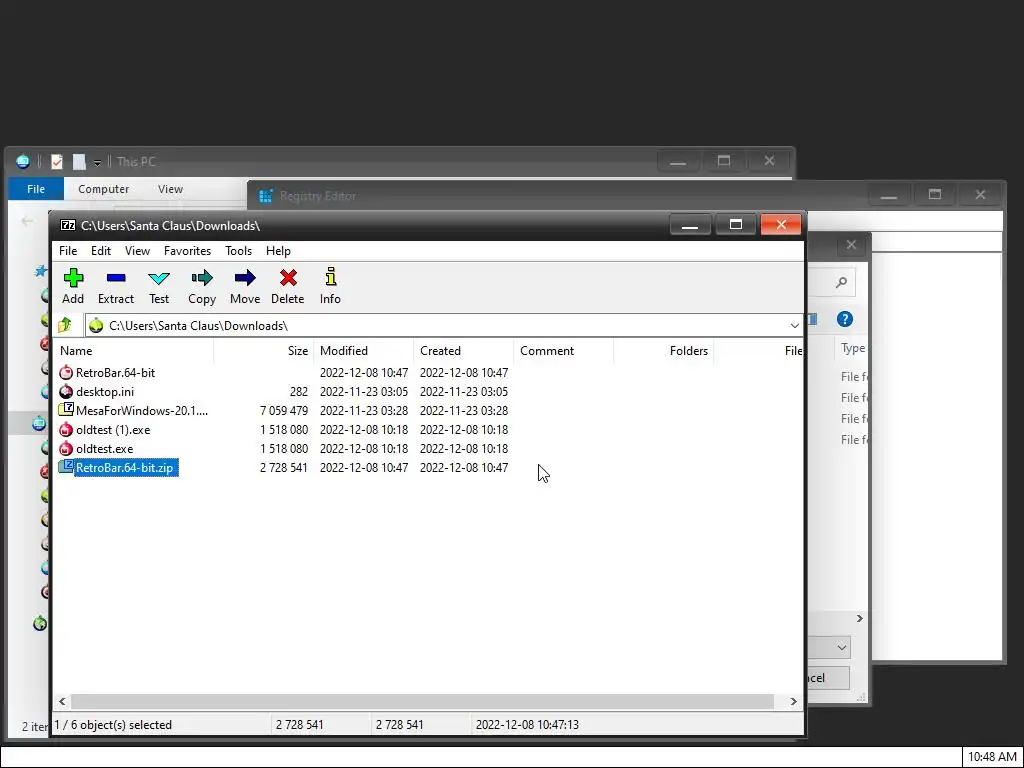Click 7-Zip title bar app icon
The width and height of the screenshot is (1024, 768).
(x=68, y=225)
